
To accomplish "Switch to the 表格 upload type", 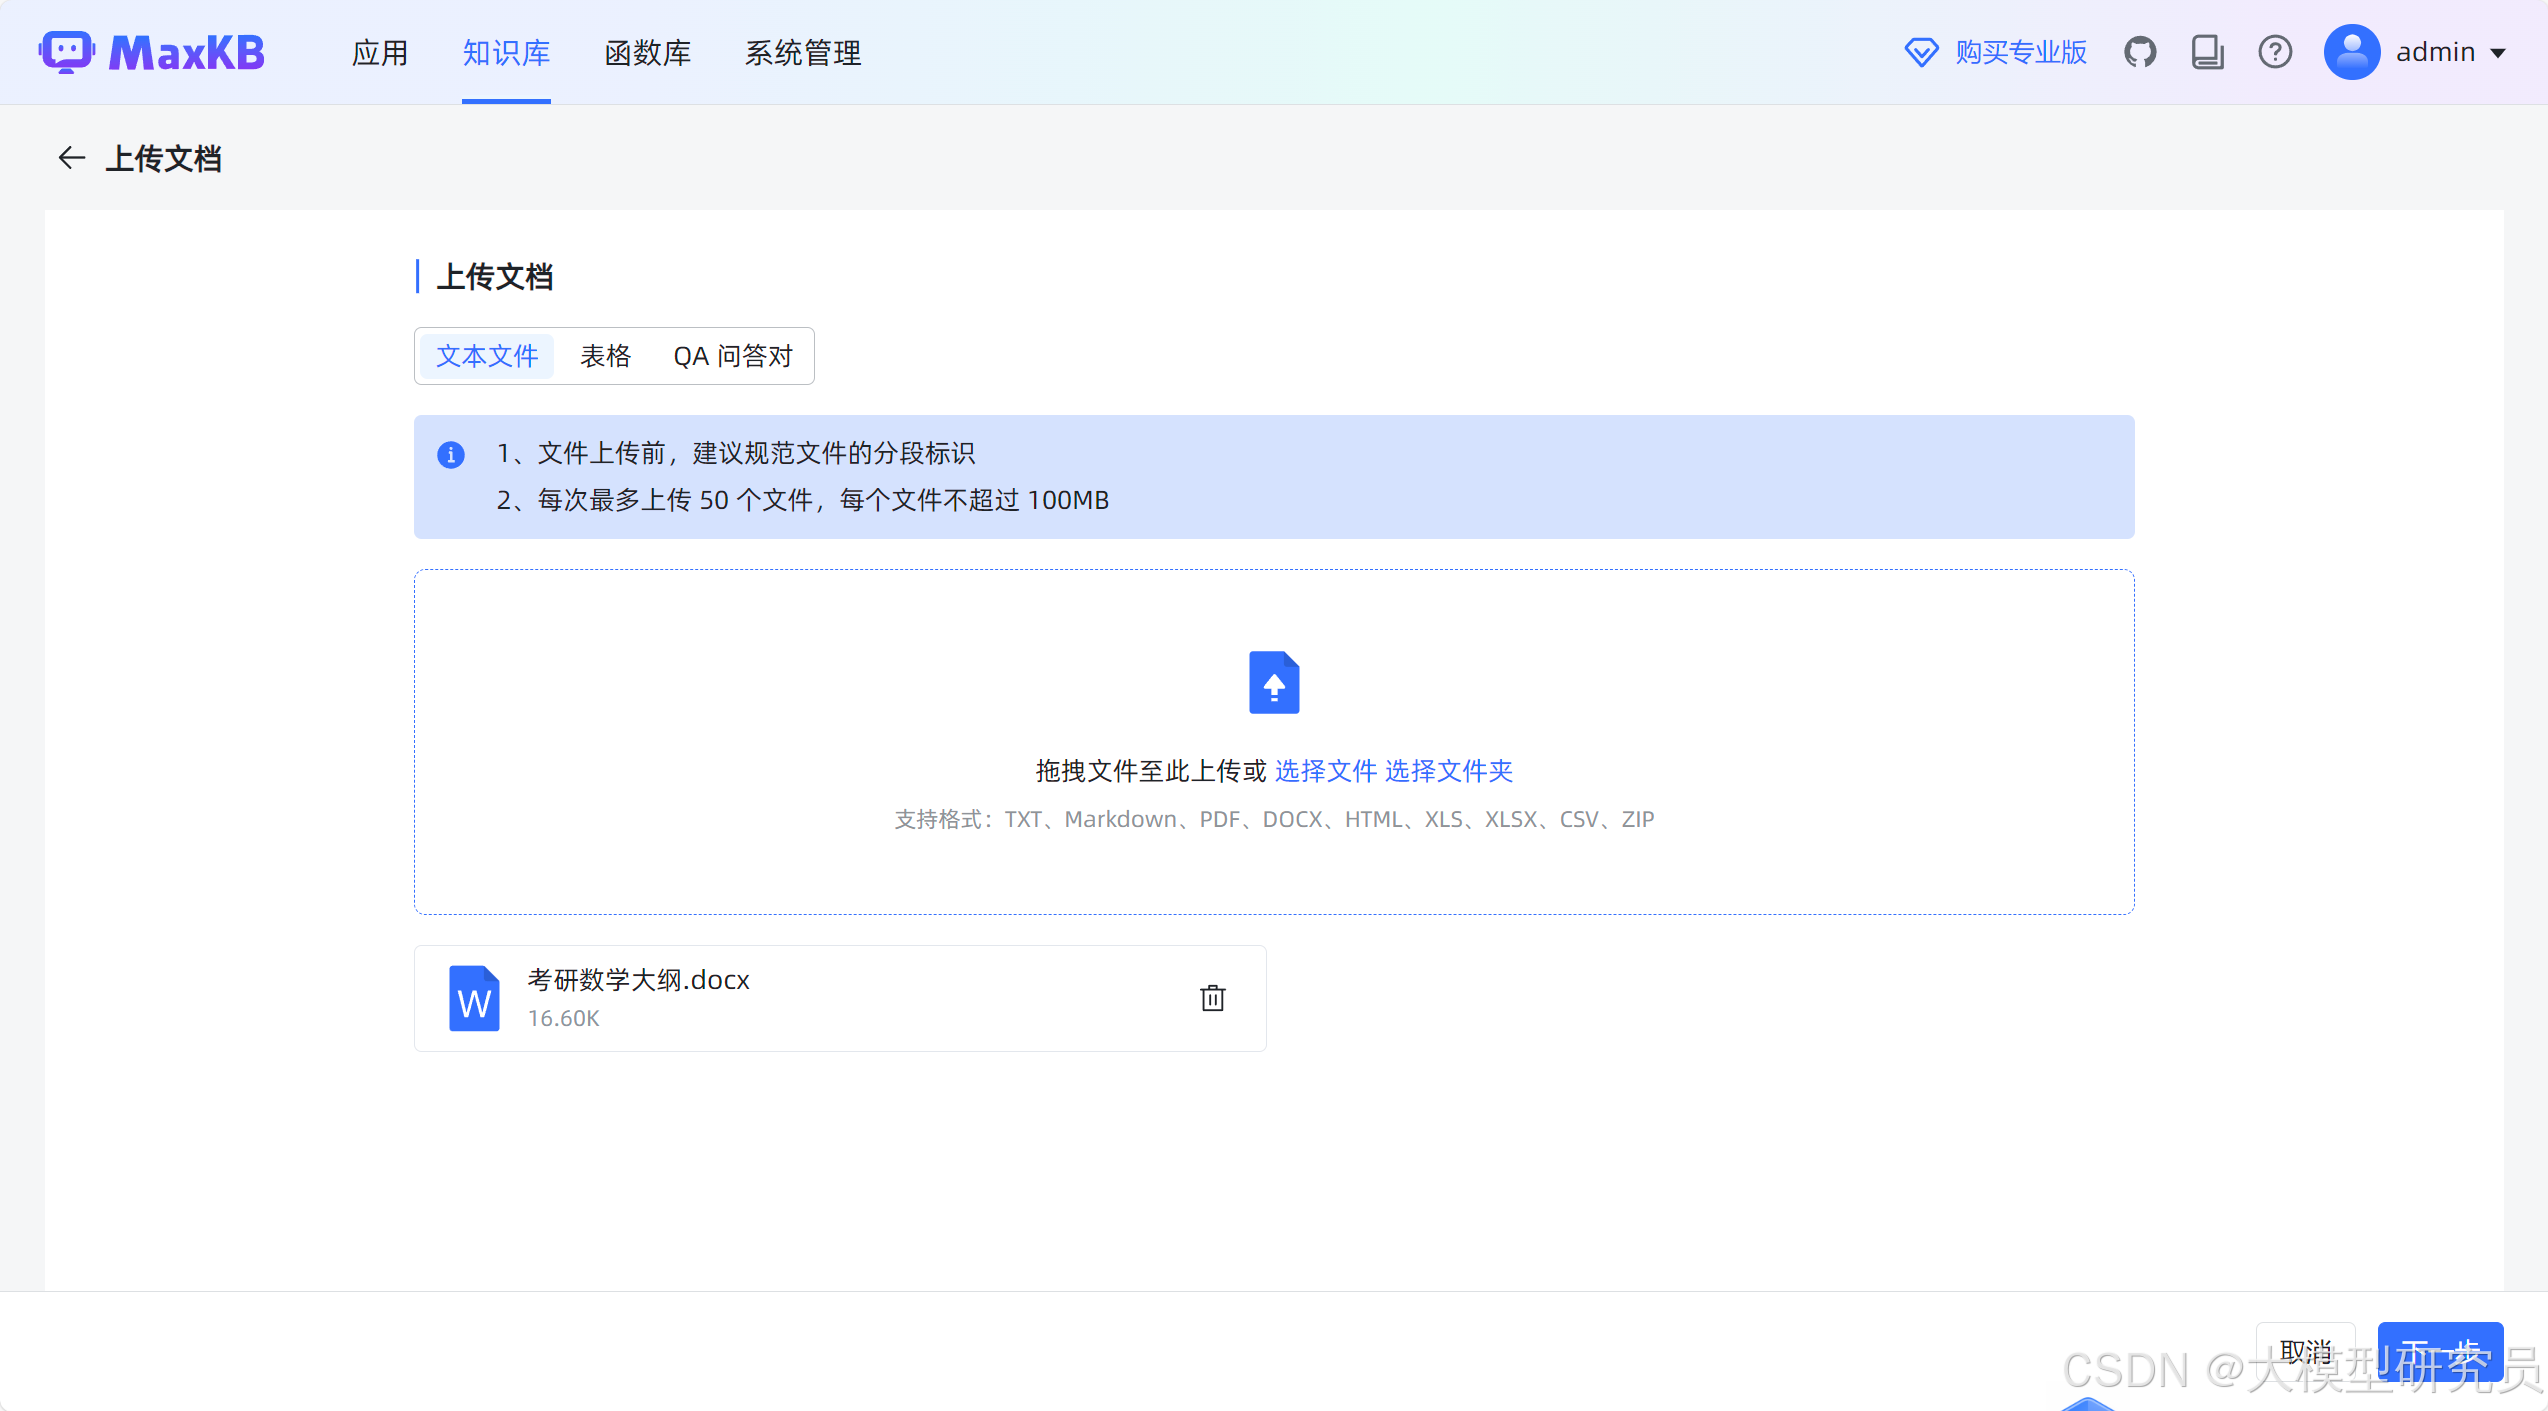I will [605, 356].
